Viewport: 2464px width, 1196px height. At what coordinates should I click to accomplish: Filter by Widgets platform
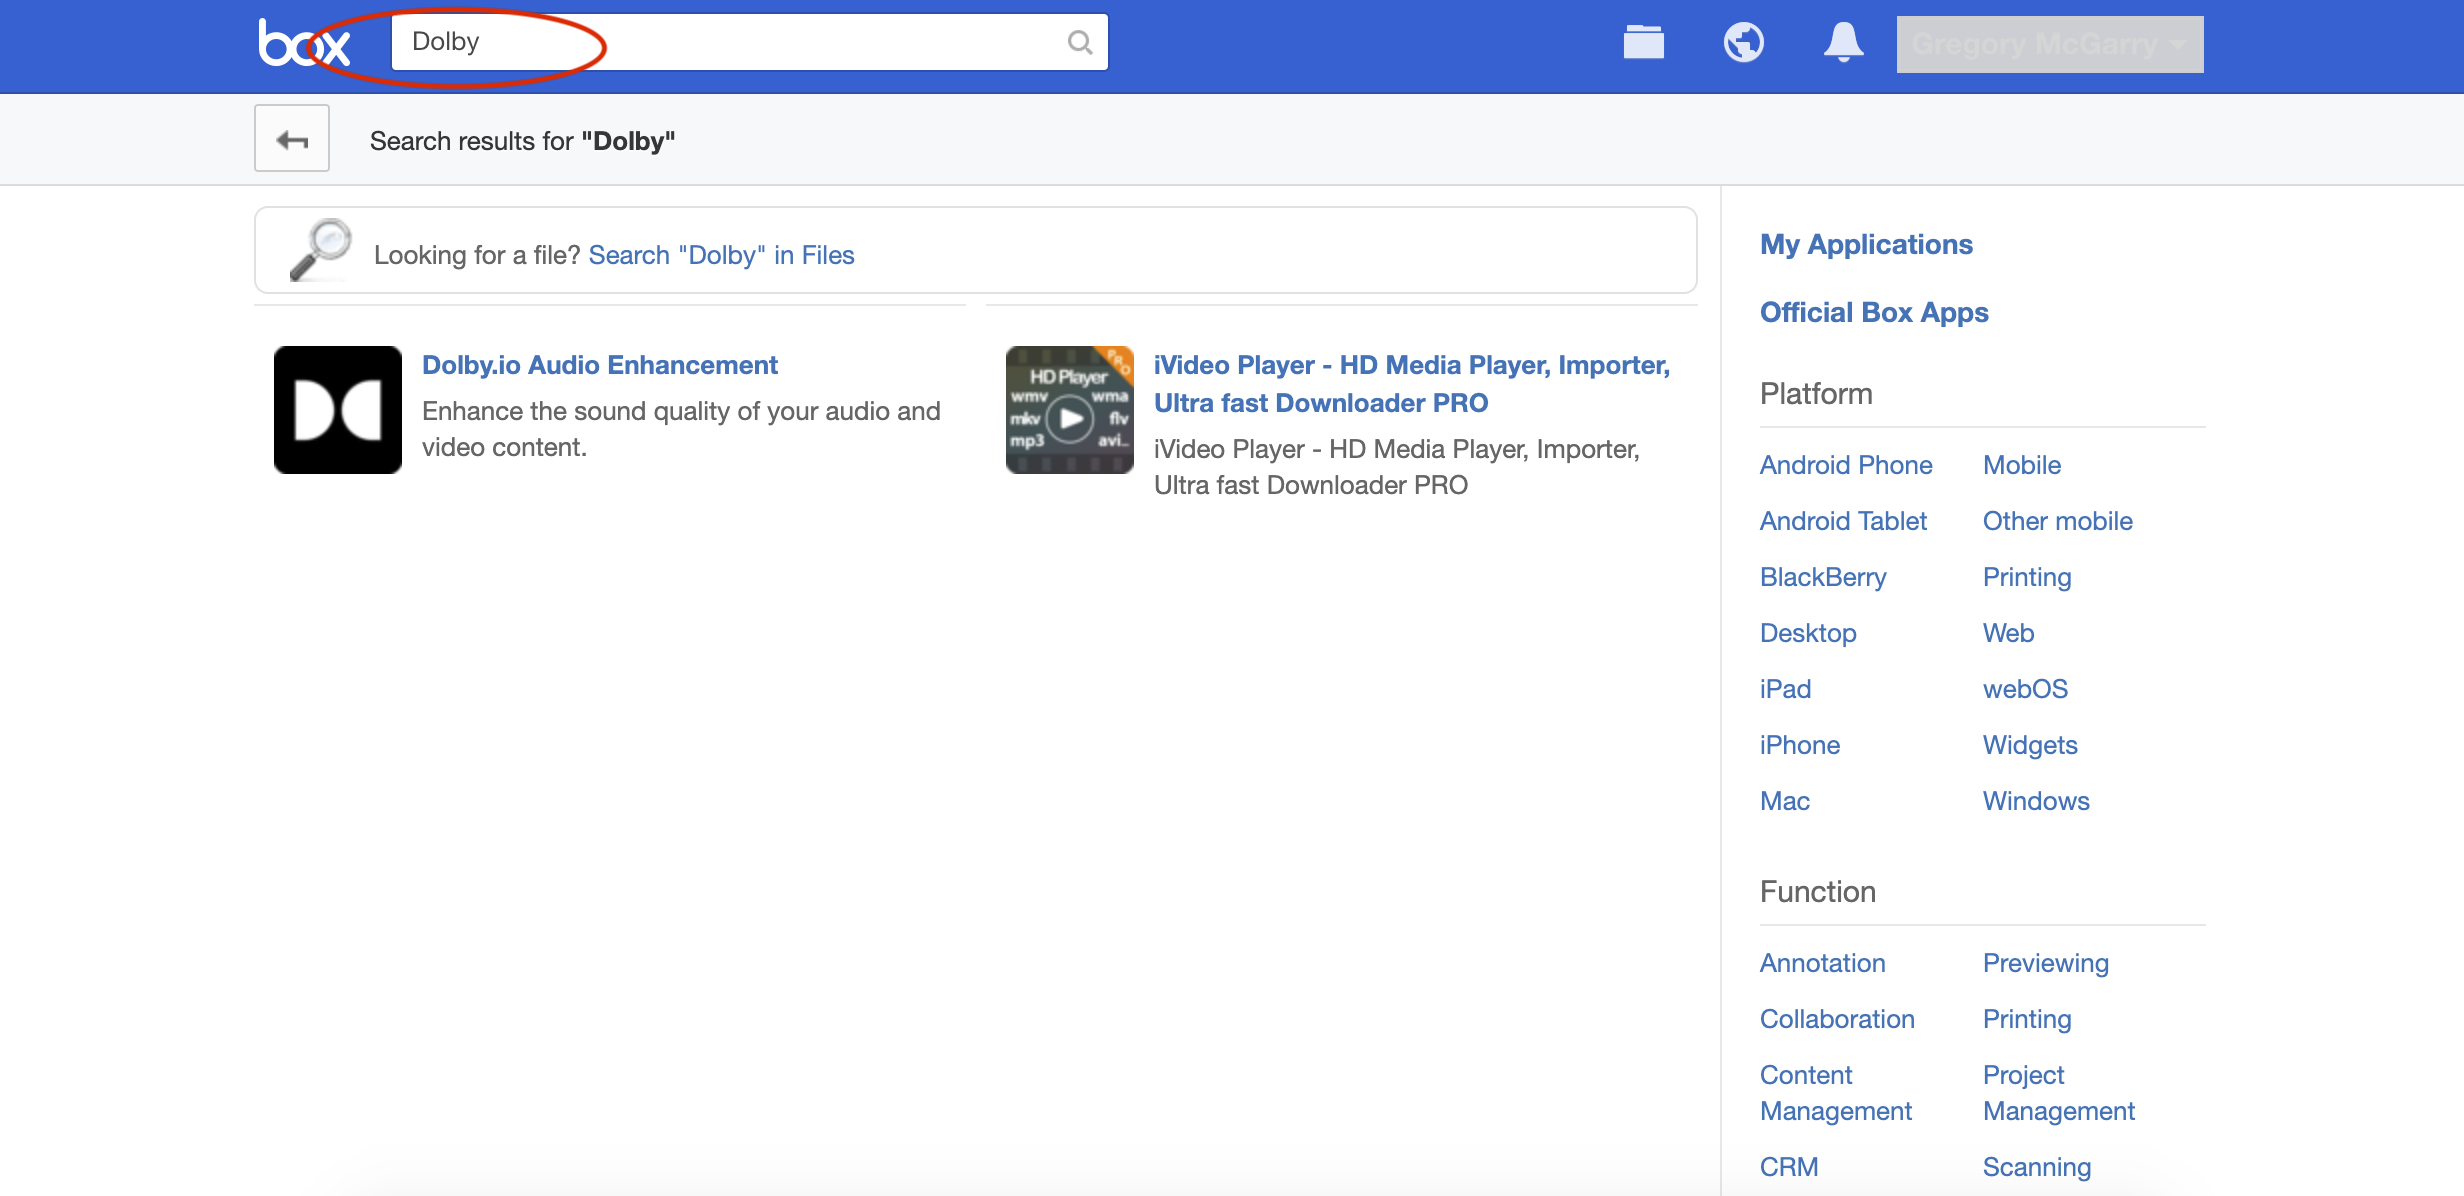(x=2030, y=745)
